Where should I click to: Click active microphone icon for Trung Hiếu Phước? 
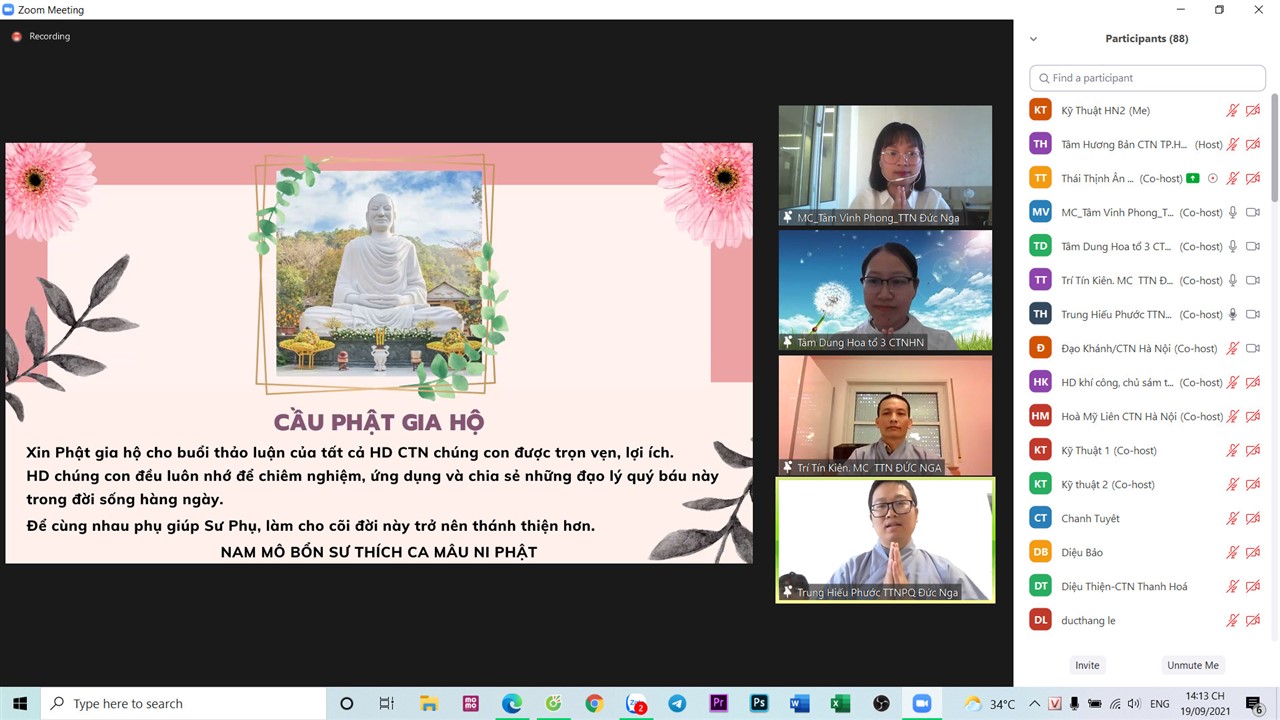[1233, 315]
